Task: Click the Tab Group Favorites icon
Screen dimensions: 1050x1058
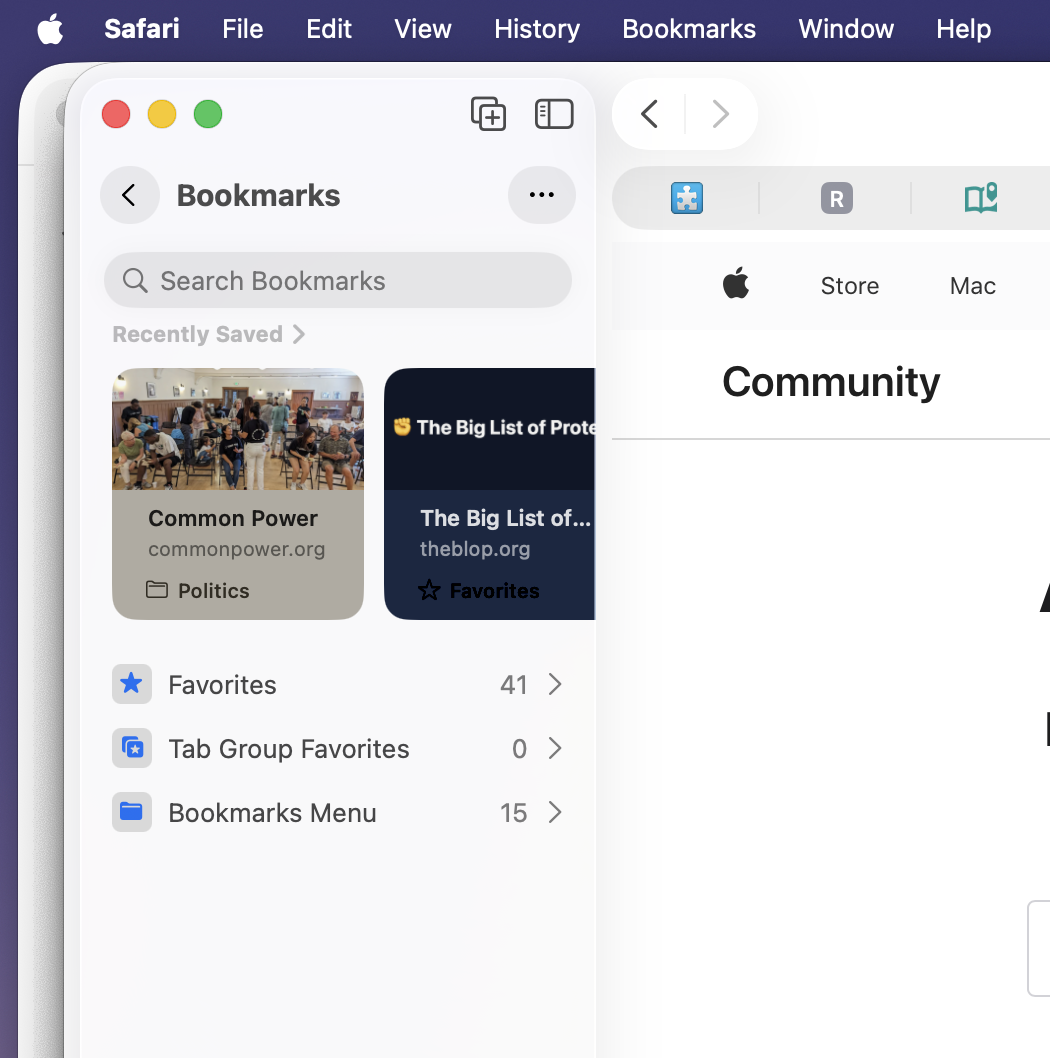Action: [132, 748]
